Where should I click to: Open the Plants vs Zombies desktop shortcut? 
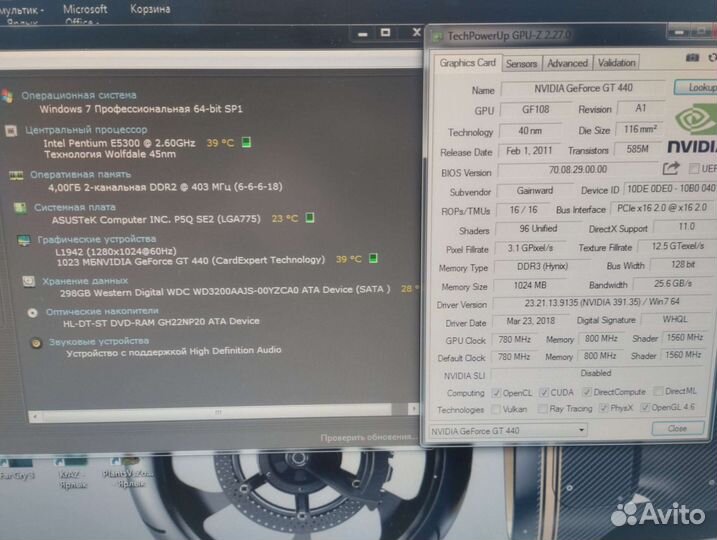click(128, 472)
